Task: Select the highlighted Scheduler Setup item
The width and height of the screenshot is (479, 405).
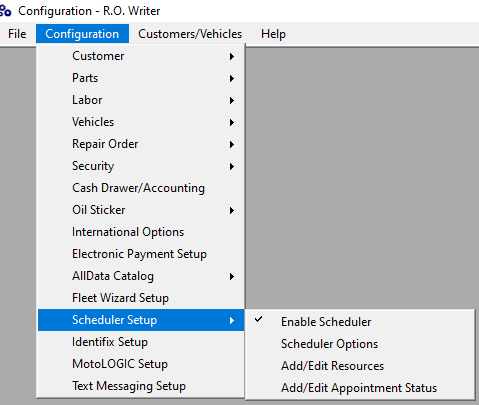Action: coord(141,320)
